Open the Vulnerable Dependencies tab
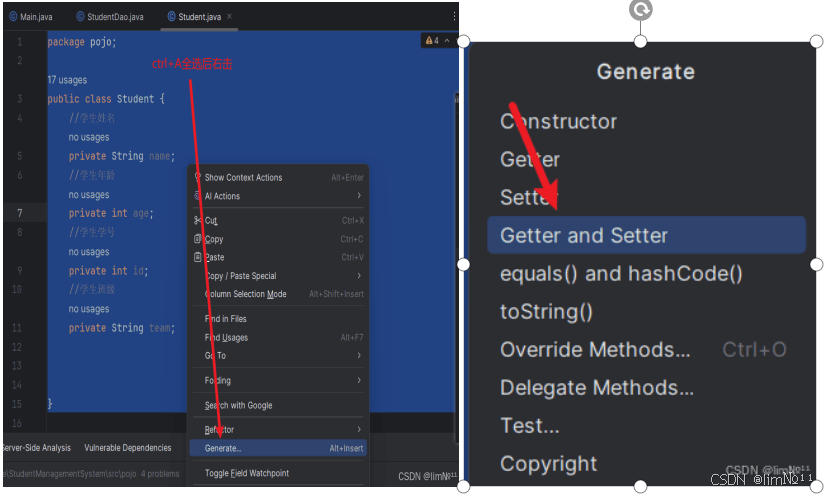 point(128,448)
